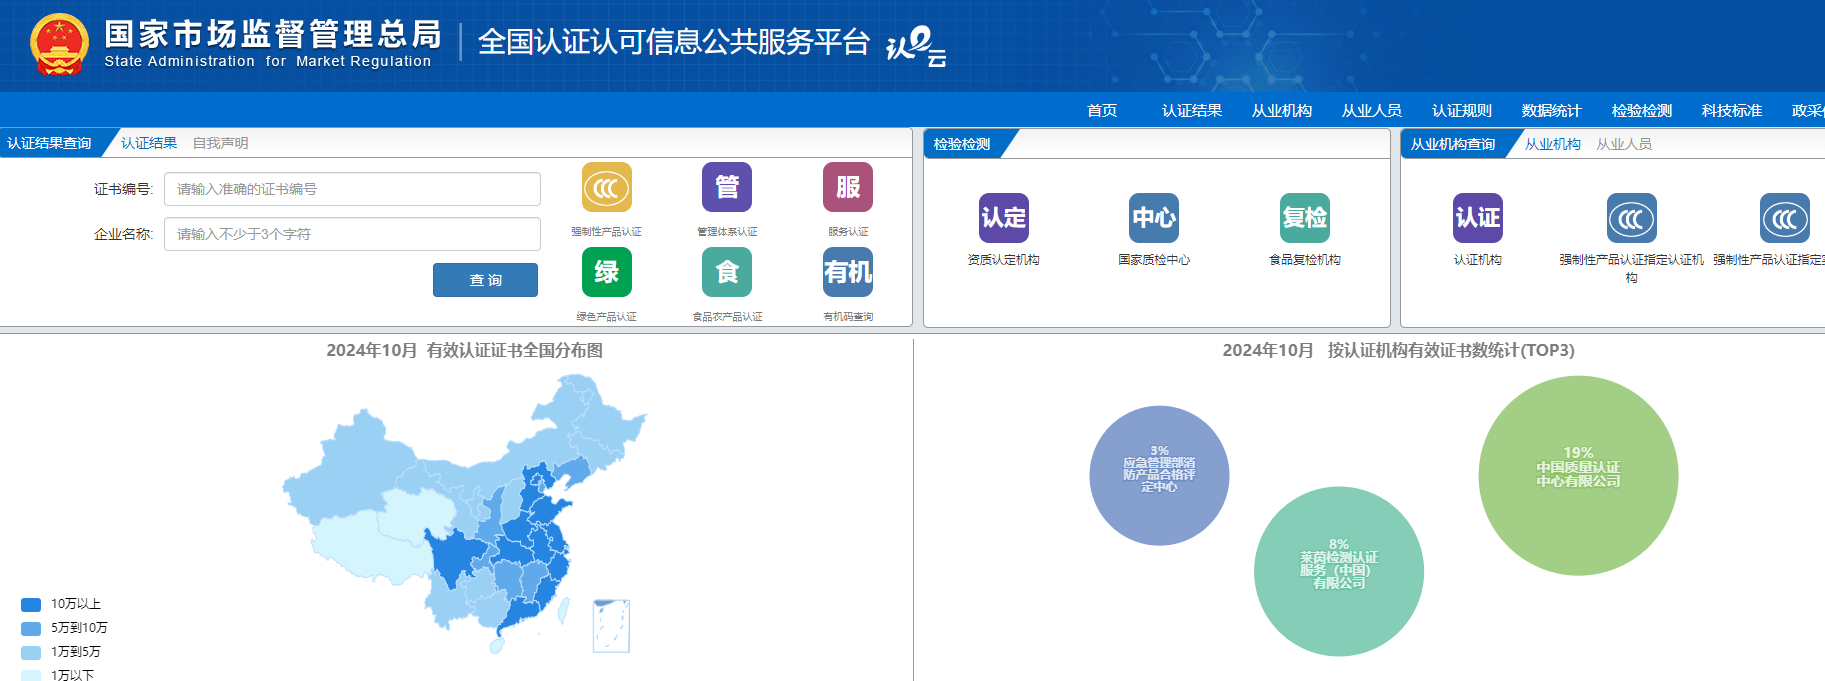Select the 绿色产品认证 green icon

pyautogui.click(x=606, y=272)
